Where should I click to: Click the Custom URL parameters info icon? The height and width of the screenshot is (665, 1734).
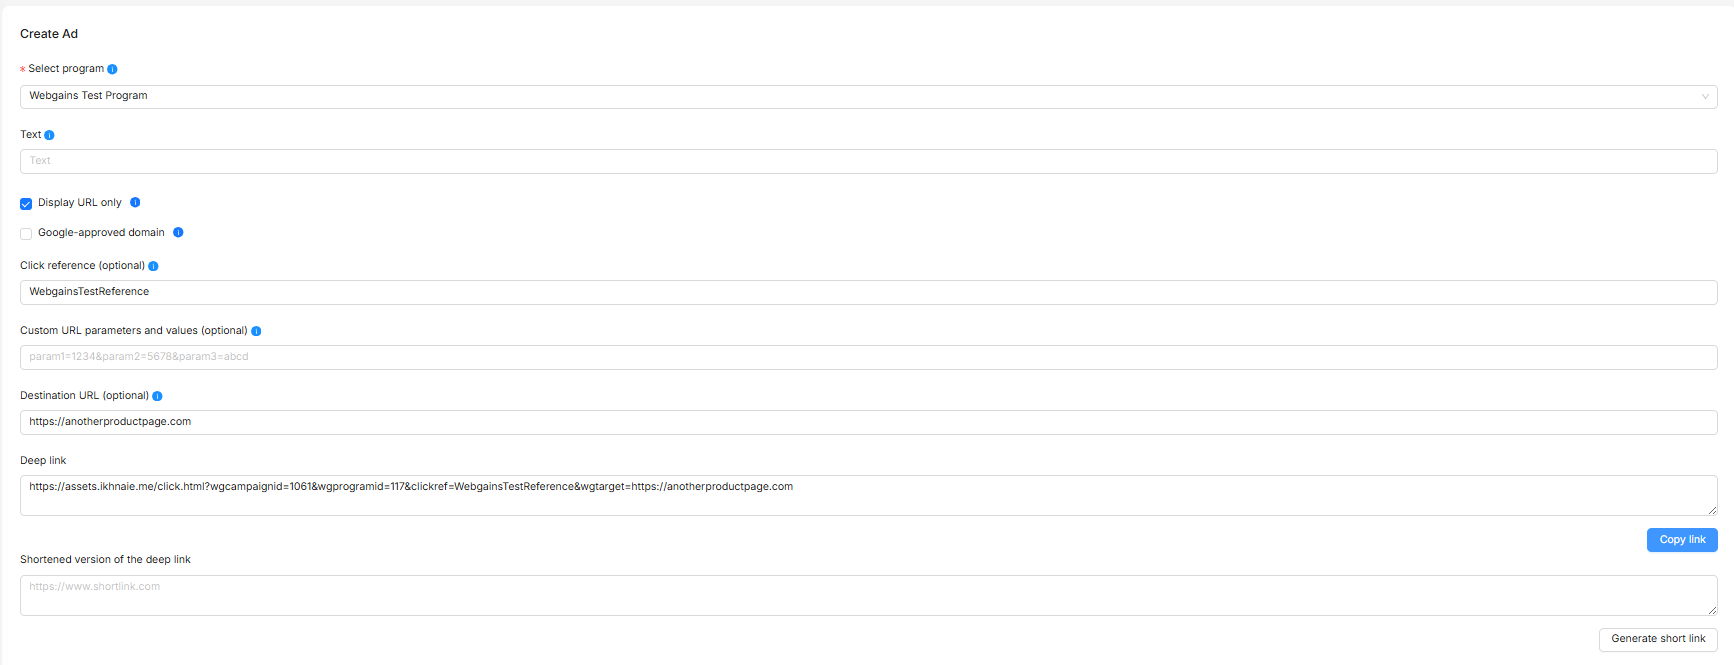pos(256,331)
